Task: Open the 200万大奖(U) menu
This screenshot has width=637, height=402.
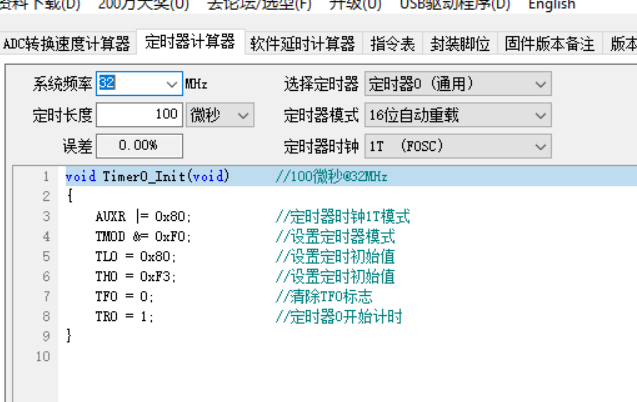Action: coord(143,5)
